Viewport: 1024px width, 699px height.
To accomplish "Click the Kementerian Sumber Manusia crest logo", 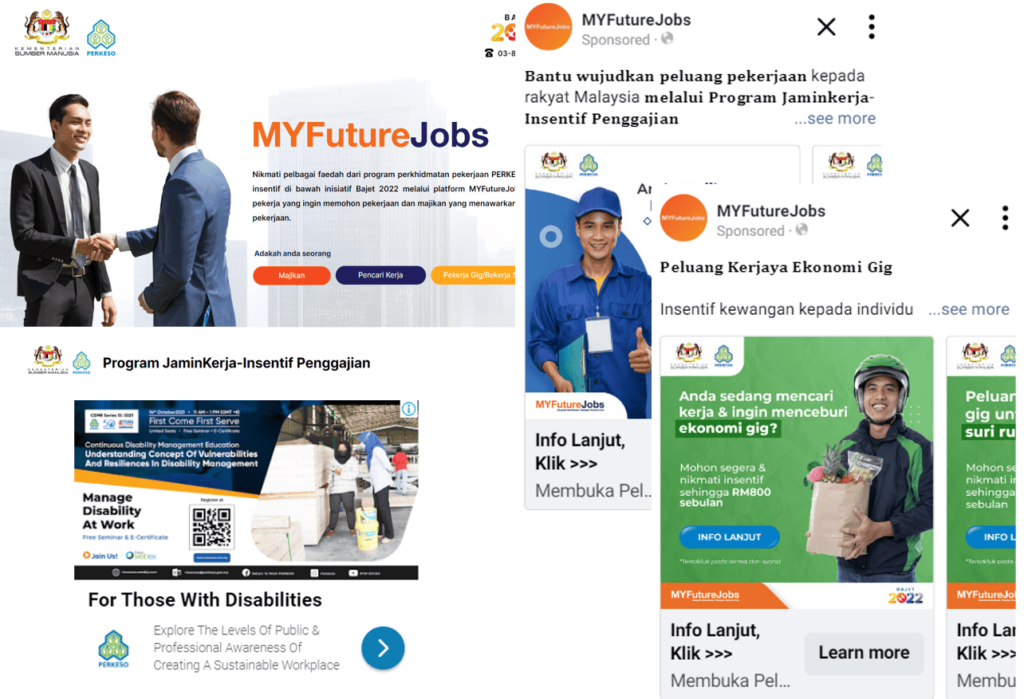I will point(46,33).
